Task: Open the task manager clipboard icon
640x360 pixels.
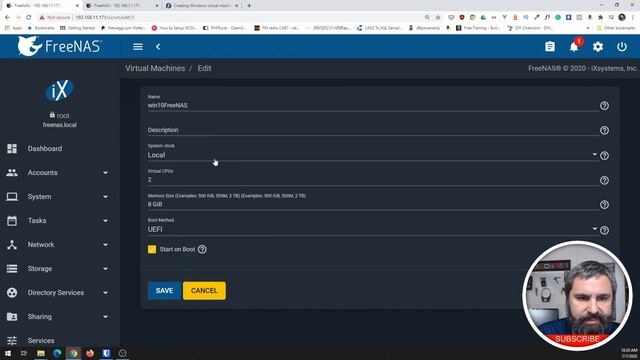Action: pos(550,47)
